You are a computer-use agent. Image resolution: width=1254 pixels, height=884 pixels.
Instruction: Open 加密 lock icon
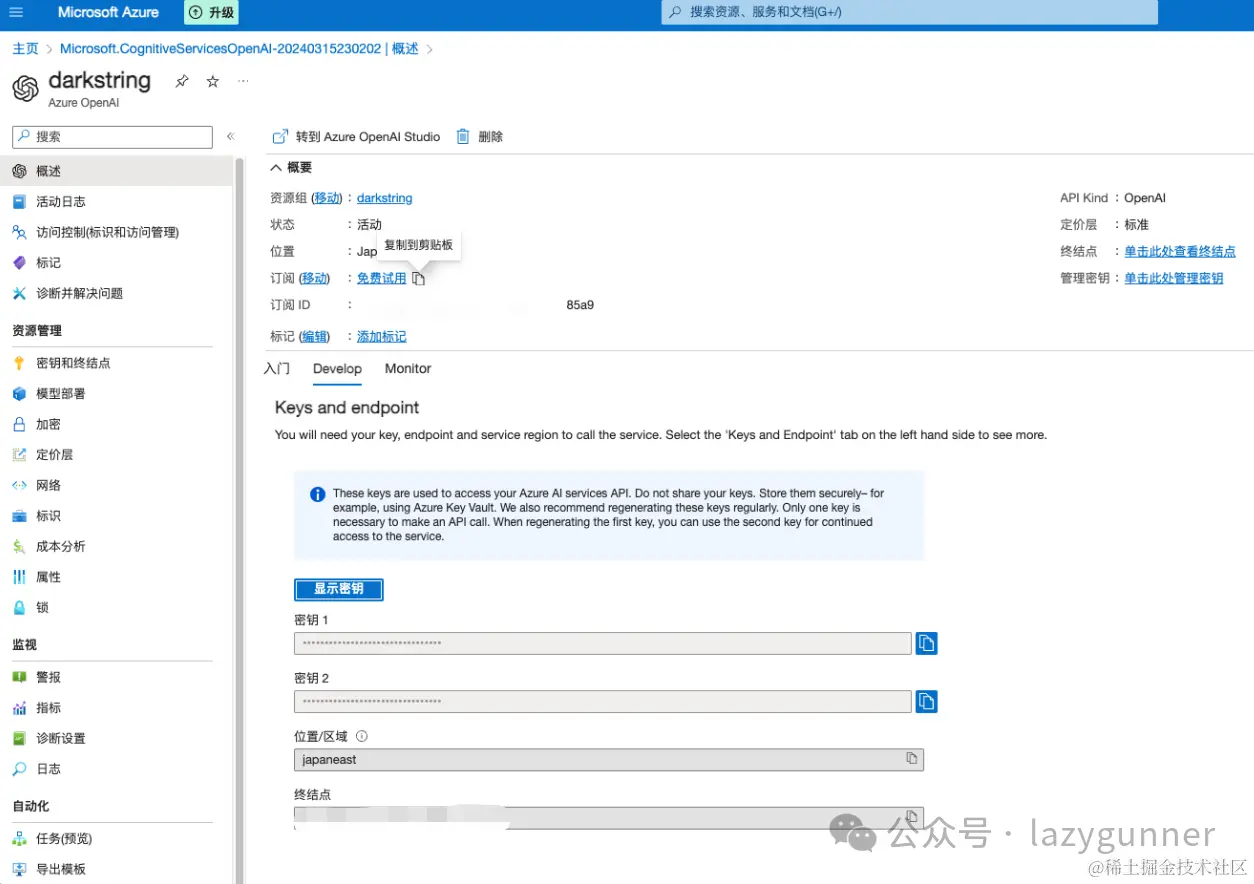click(x=19, y=424)
